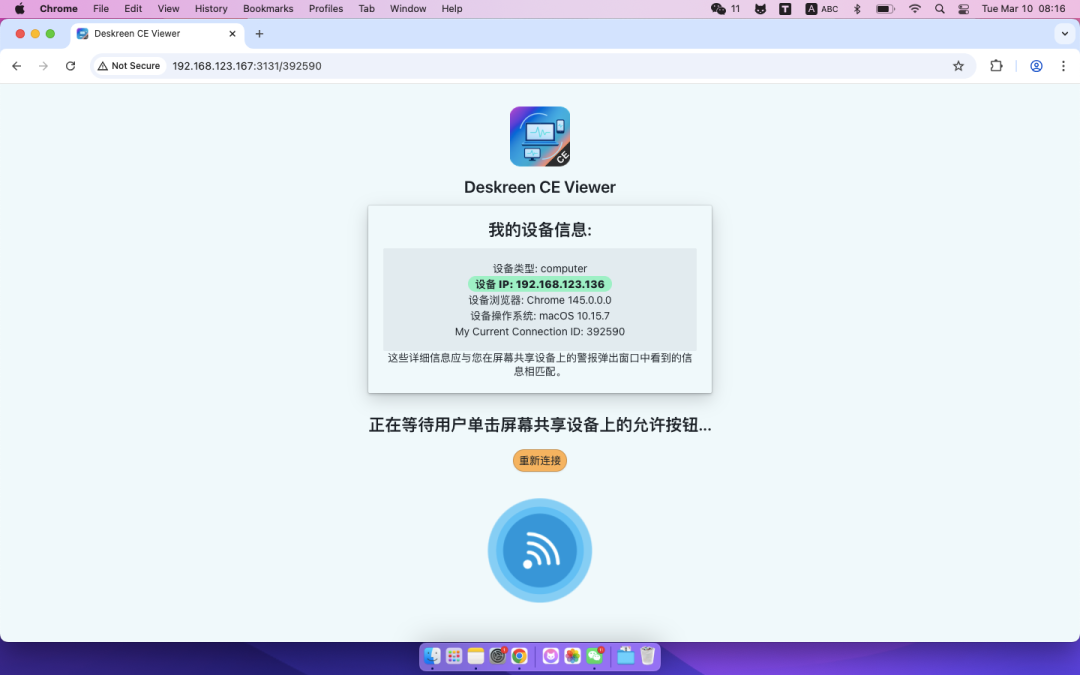The width and height of the screenshot is (1080, 675).
Task: Open the Edit menu
Action: pyautogui.click(x=133, y=9)
